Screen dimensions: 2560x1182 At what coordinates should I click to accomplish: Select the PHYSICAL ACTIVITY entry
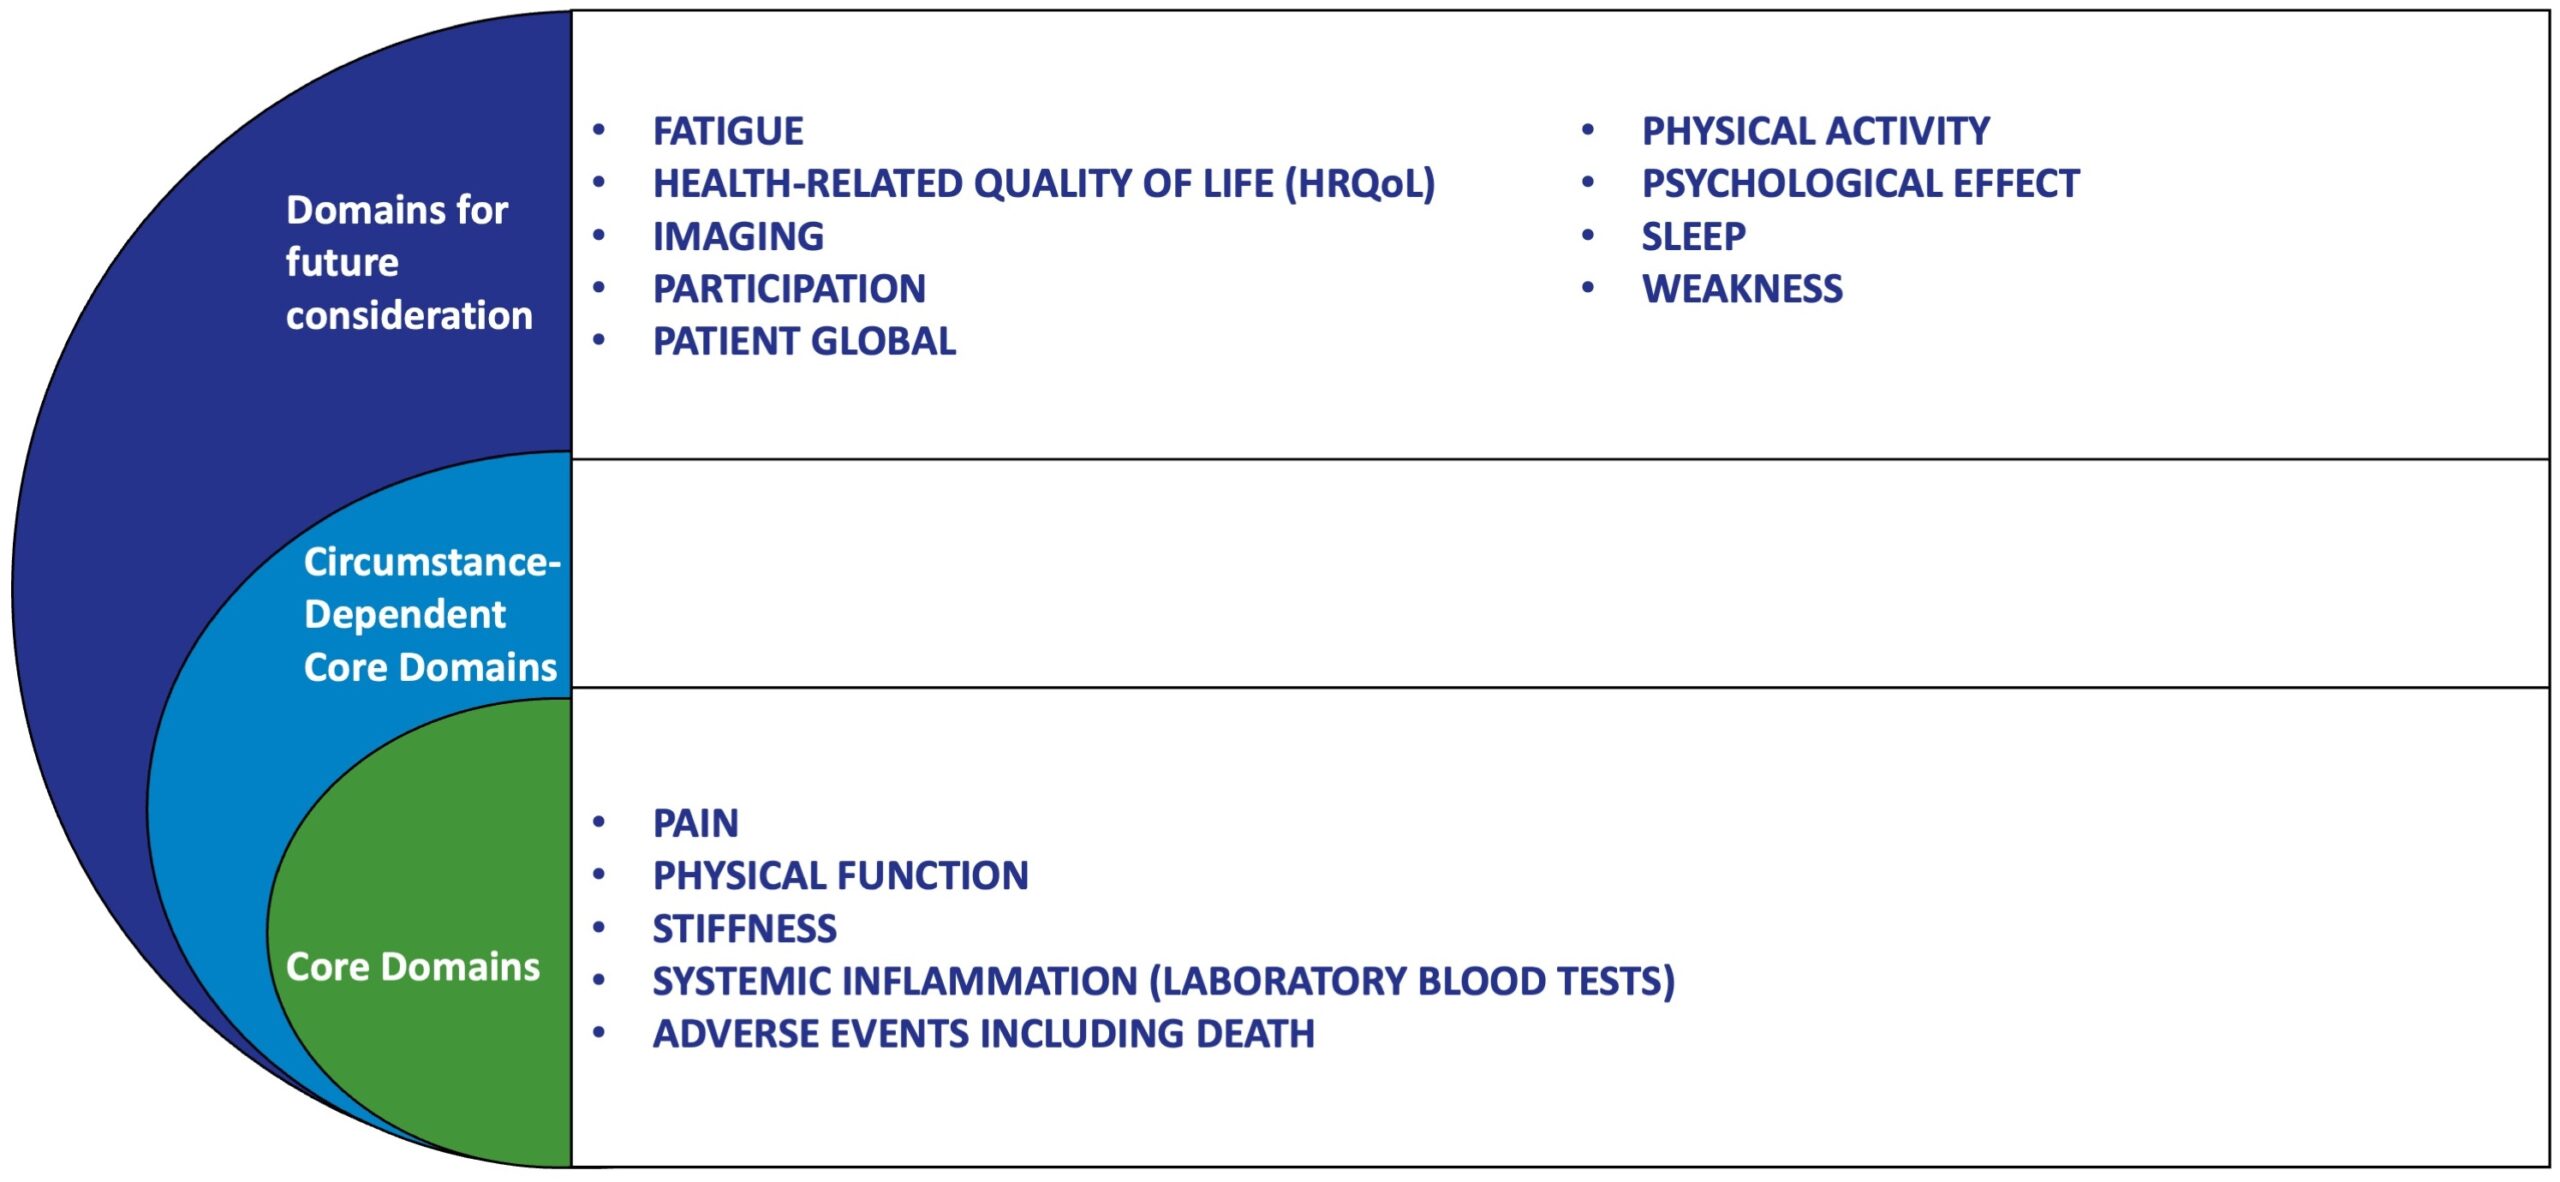[1815, 131]
